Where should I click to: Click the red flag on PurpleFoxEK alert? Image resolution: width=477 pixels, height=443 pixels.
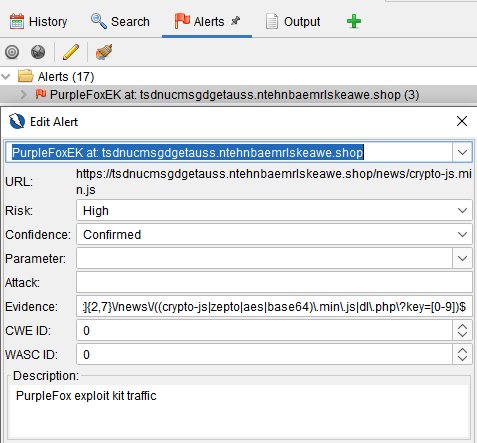point(41,94)
